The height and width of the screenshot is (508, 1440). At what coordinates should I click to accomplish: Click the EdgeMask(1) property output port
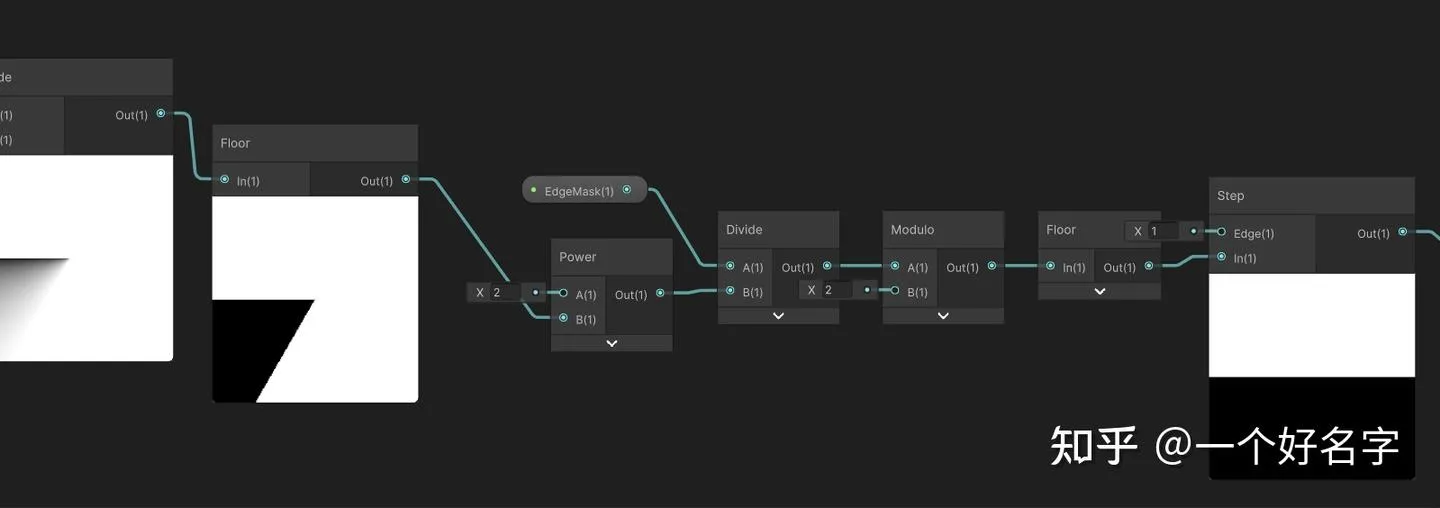(627, 190)
